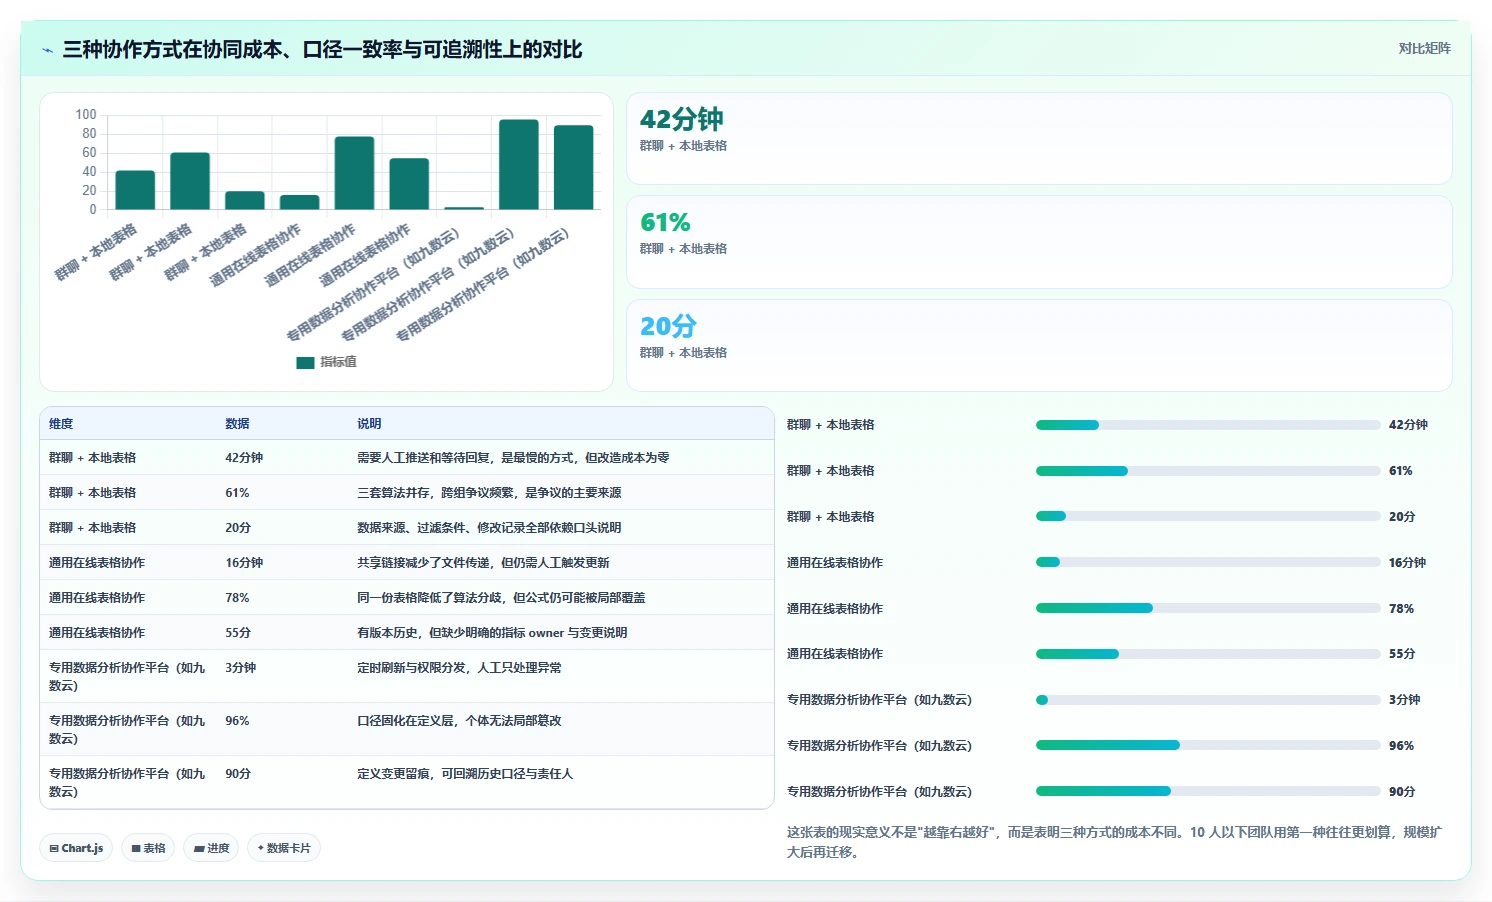
Task: Select the 数据卡片 tag chip
Action: [x=284, y=848]
